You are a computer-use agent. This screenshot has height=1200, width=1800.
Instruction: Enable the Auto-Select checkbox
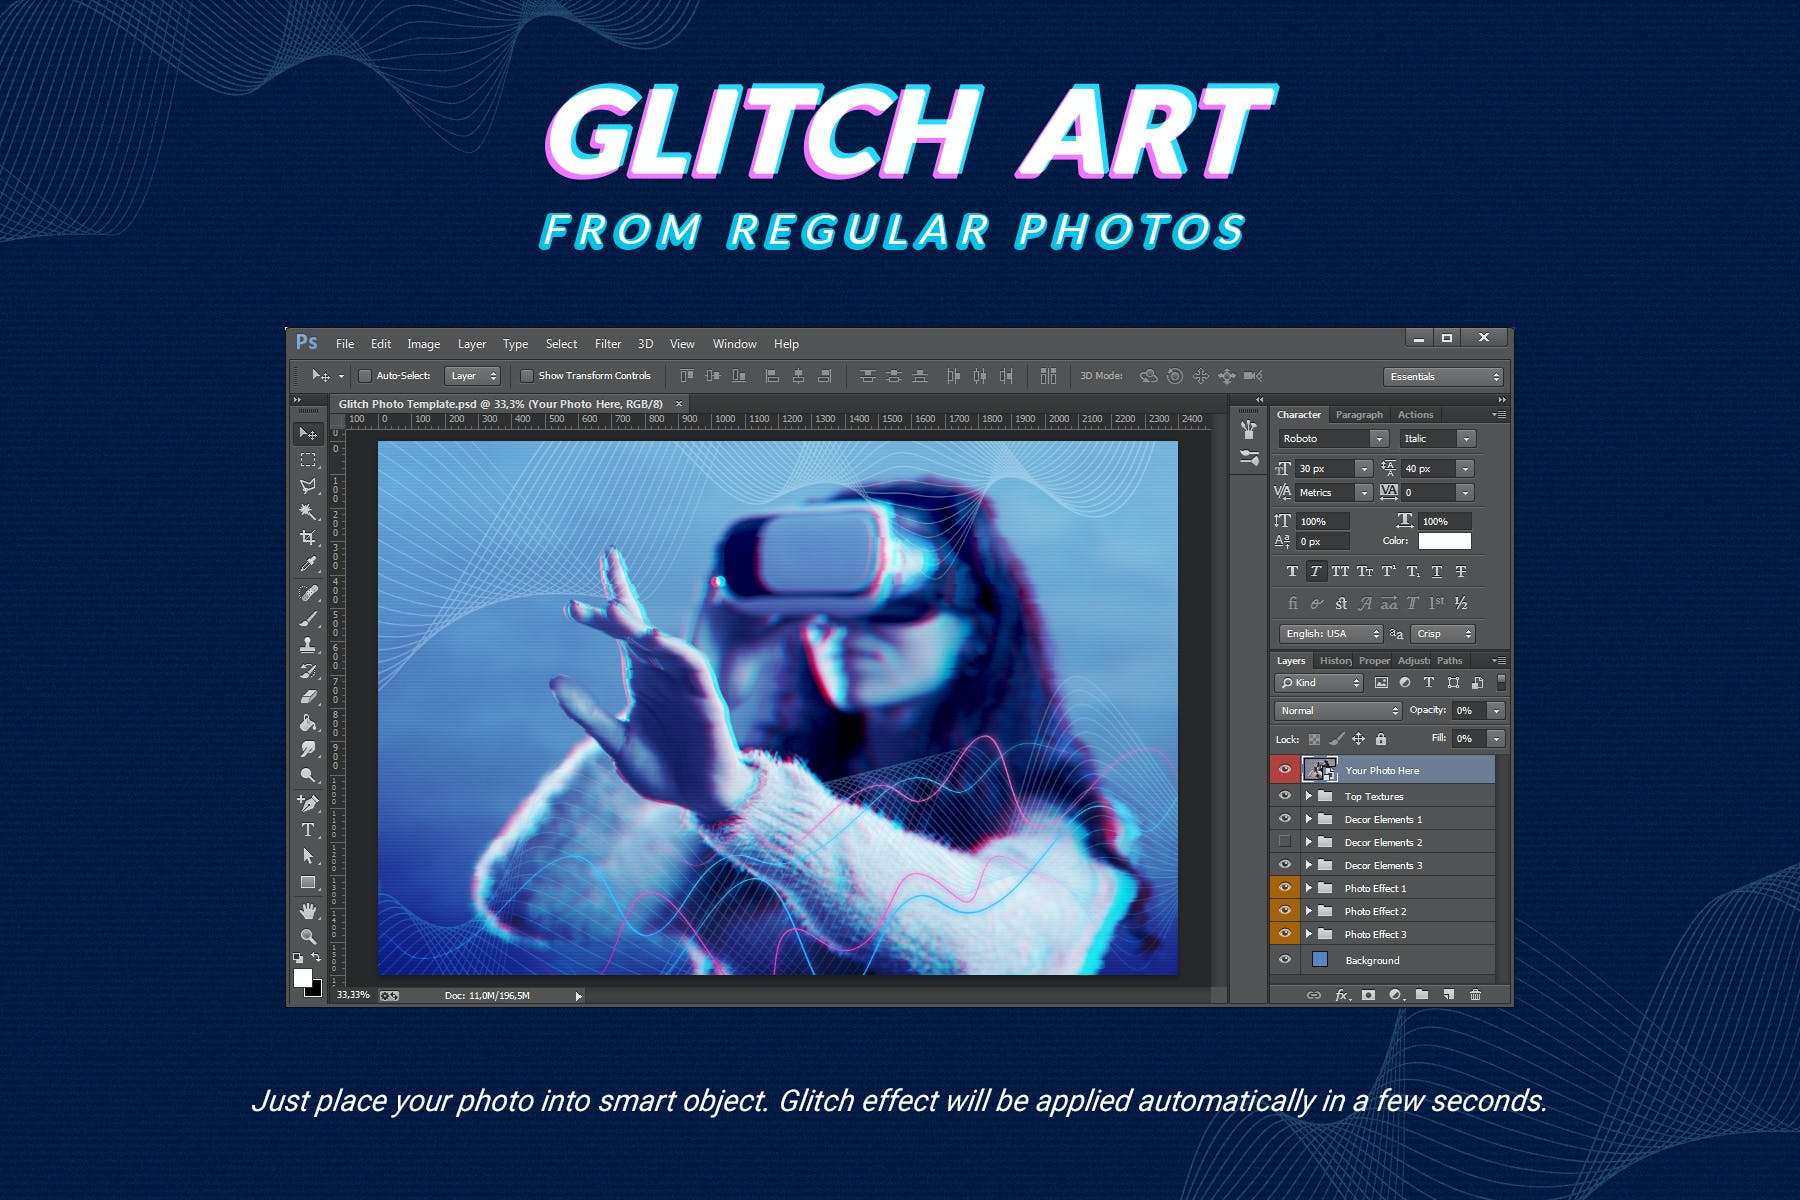click(x=365, y=376)
